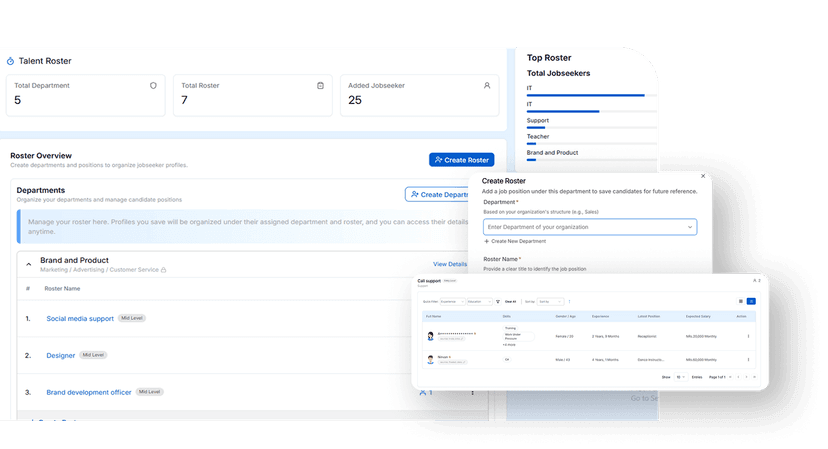
Task: Open the Show 10 entries dropdown
Action: (x=681, y=377)
